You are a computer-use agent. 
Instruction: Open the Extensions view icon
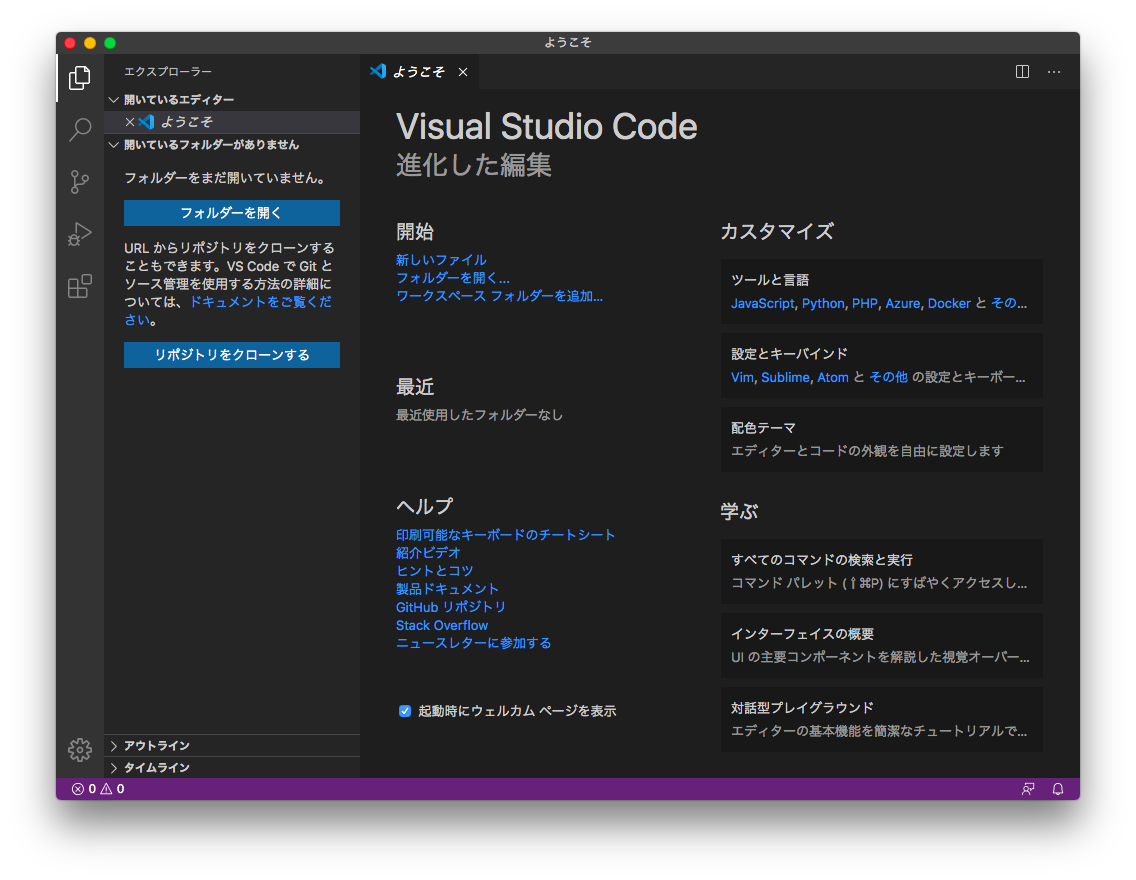[x=80, y=287]
